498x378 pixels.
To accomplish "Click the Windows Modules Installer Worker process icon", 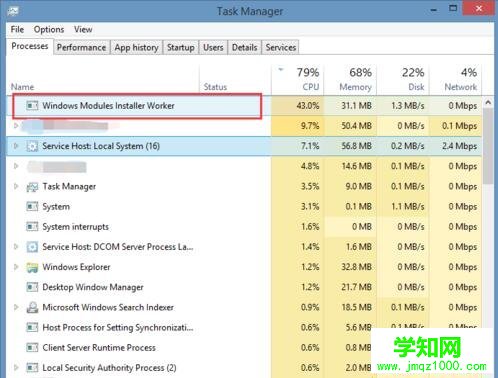I will 32,106.
